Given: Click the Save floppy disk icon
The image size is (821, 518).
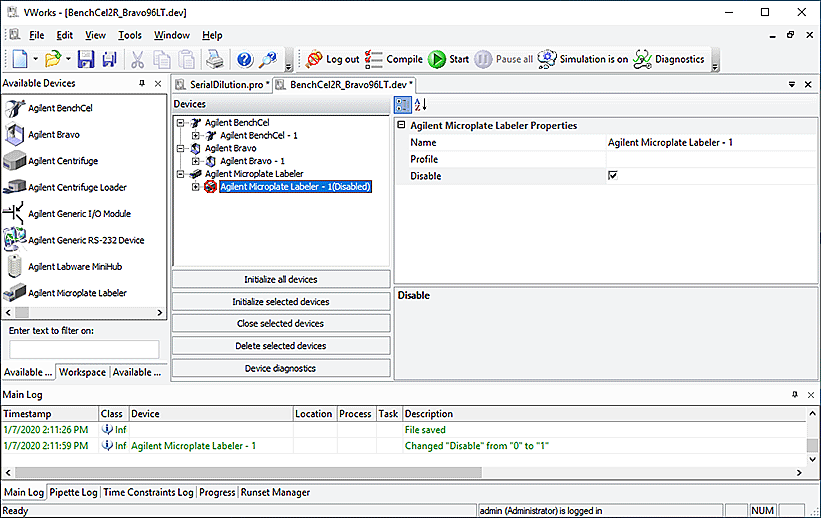Looking at the screenshot, I should [86, 59].
